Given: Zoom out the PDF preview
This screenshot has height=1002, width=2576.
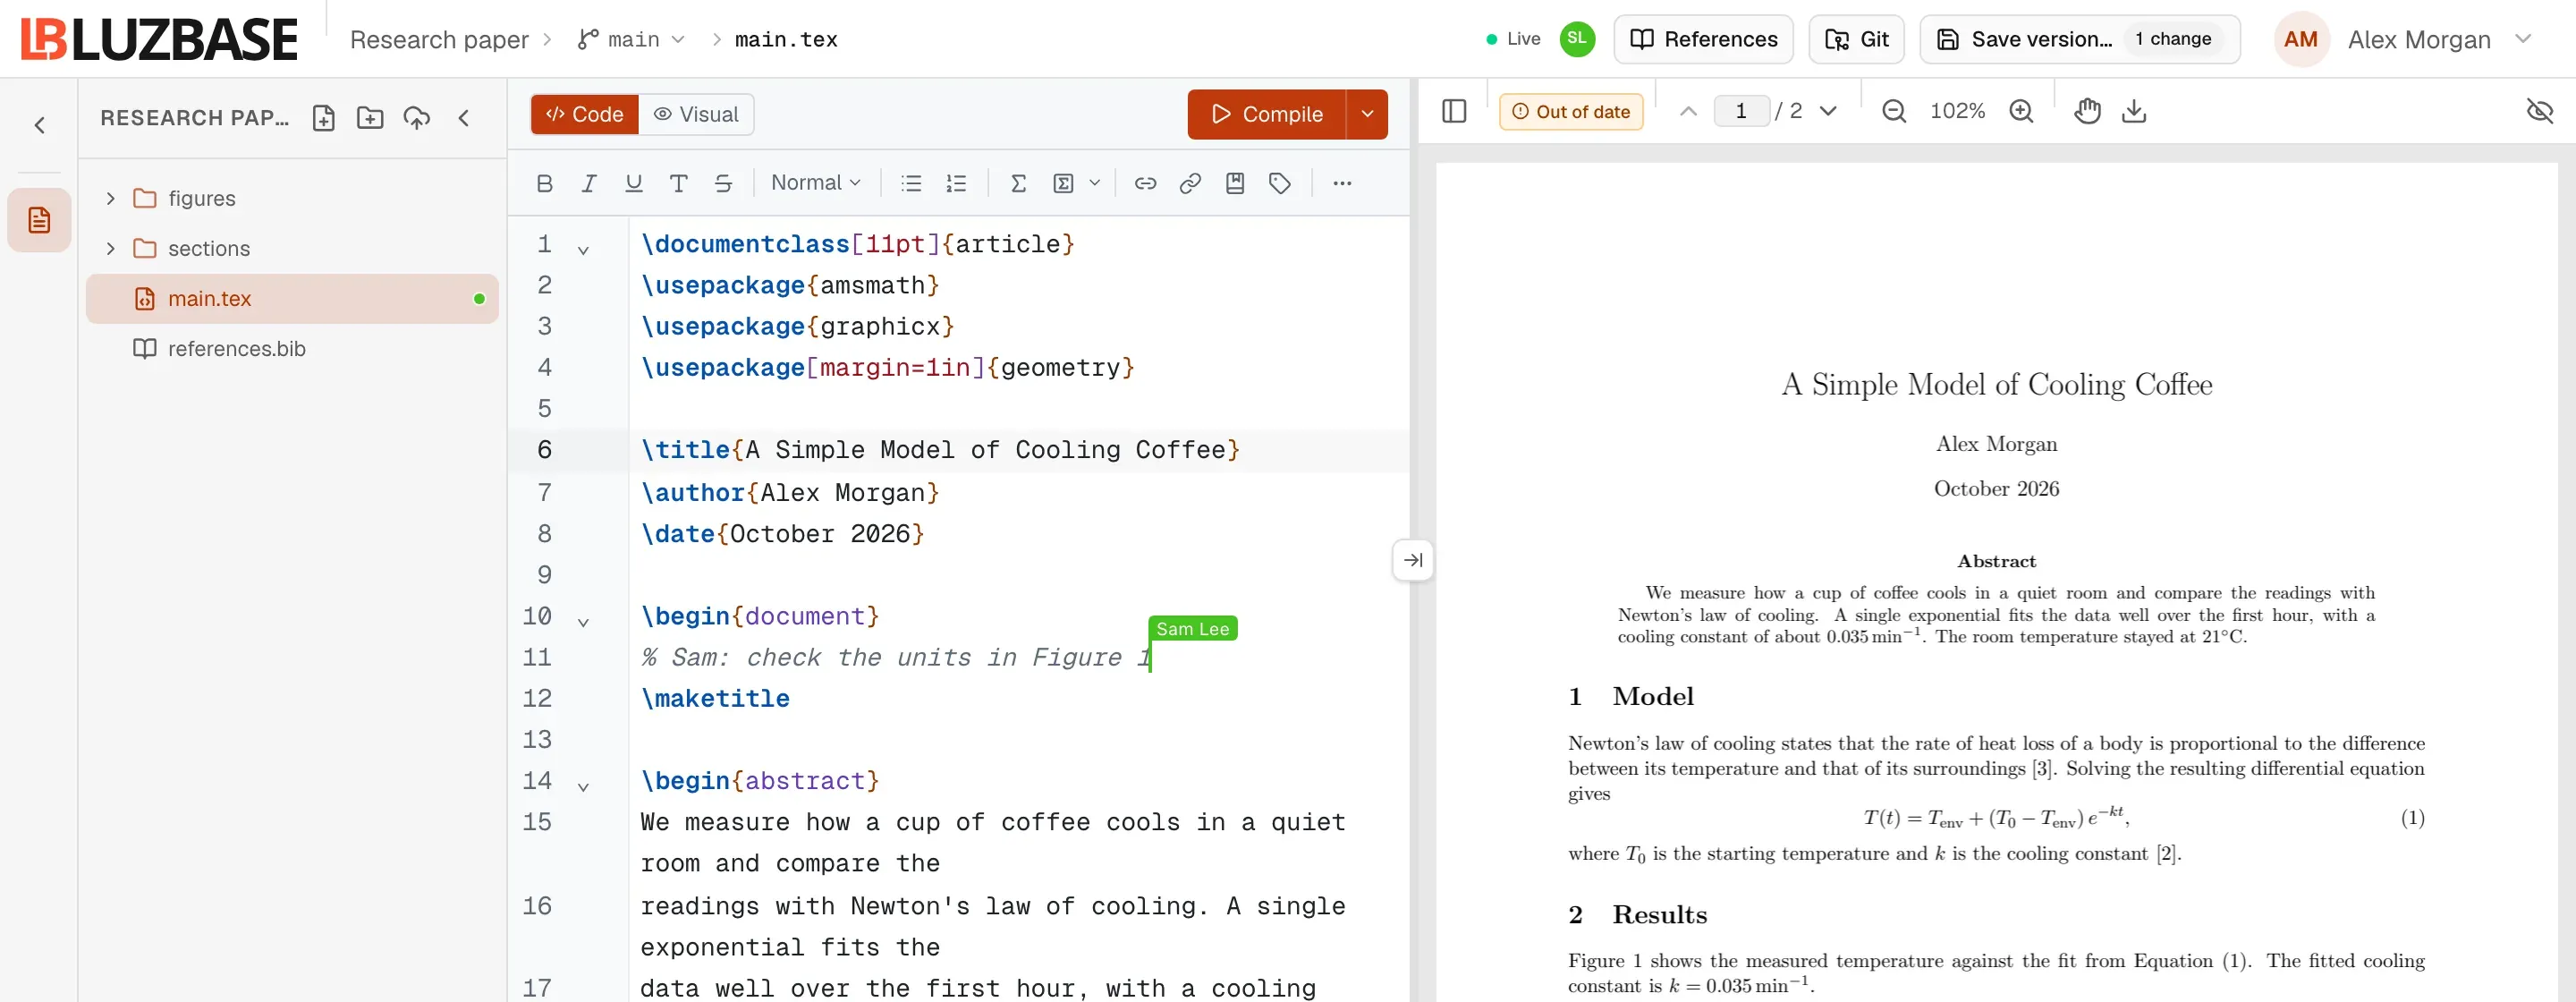Looking at the screenshot, I should pyautogui.click(x=1893, y=111).
